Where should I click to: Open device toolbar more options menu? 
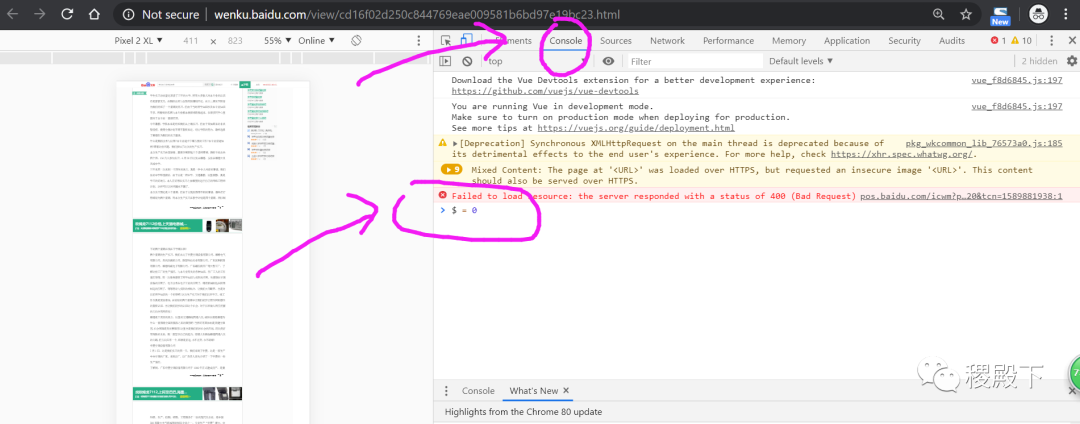tap(419, 41)
